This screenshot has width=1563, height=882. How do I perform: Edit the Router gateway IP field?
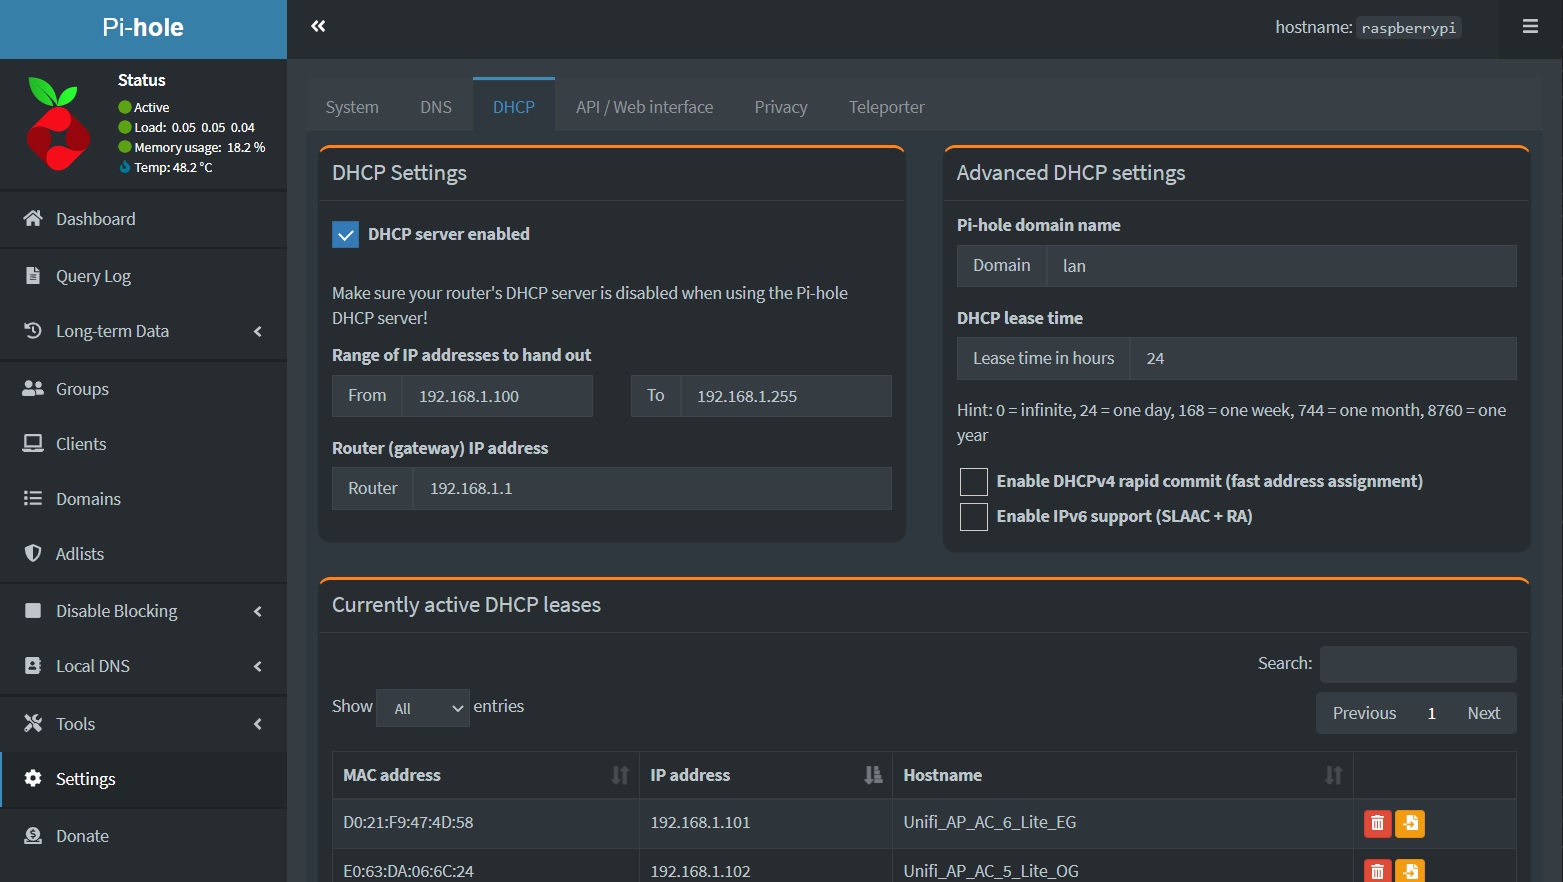point(652,488)
